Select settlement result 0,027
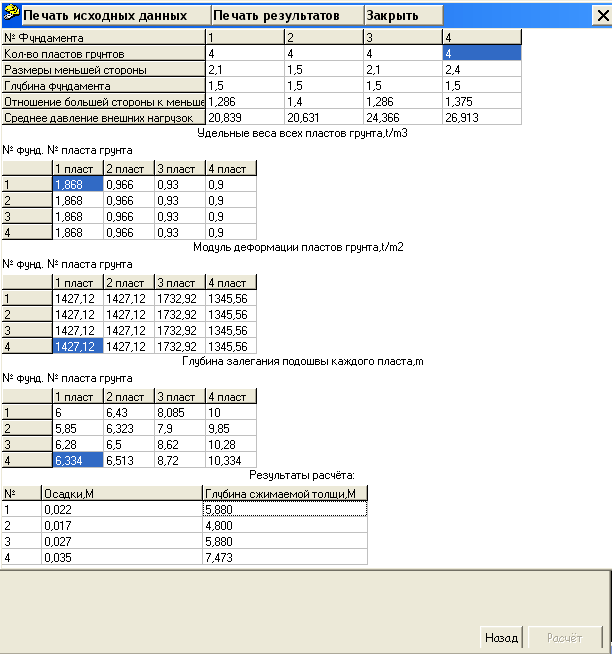 point(122,541)
